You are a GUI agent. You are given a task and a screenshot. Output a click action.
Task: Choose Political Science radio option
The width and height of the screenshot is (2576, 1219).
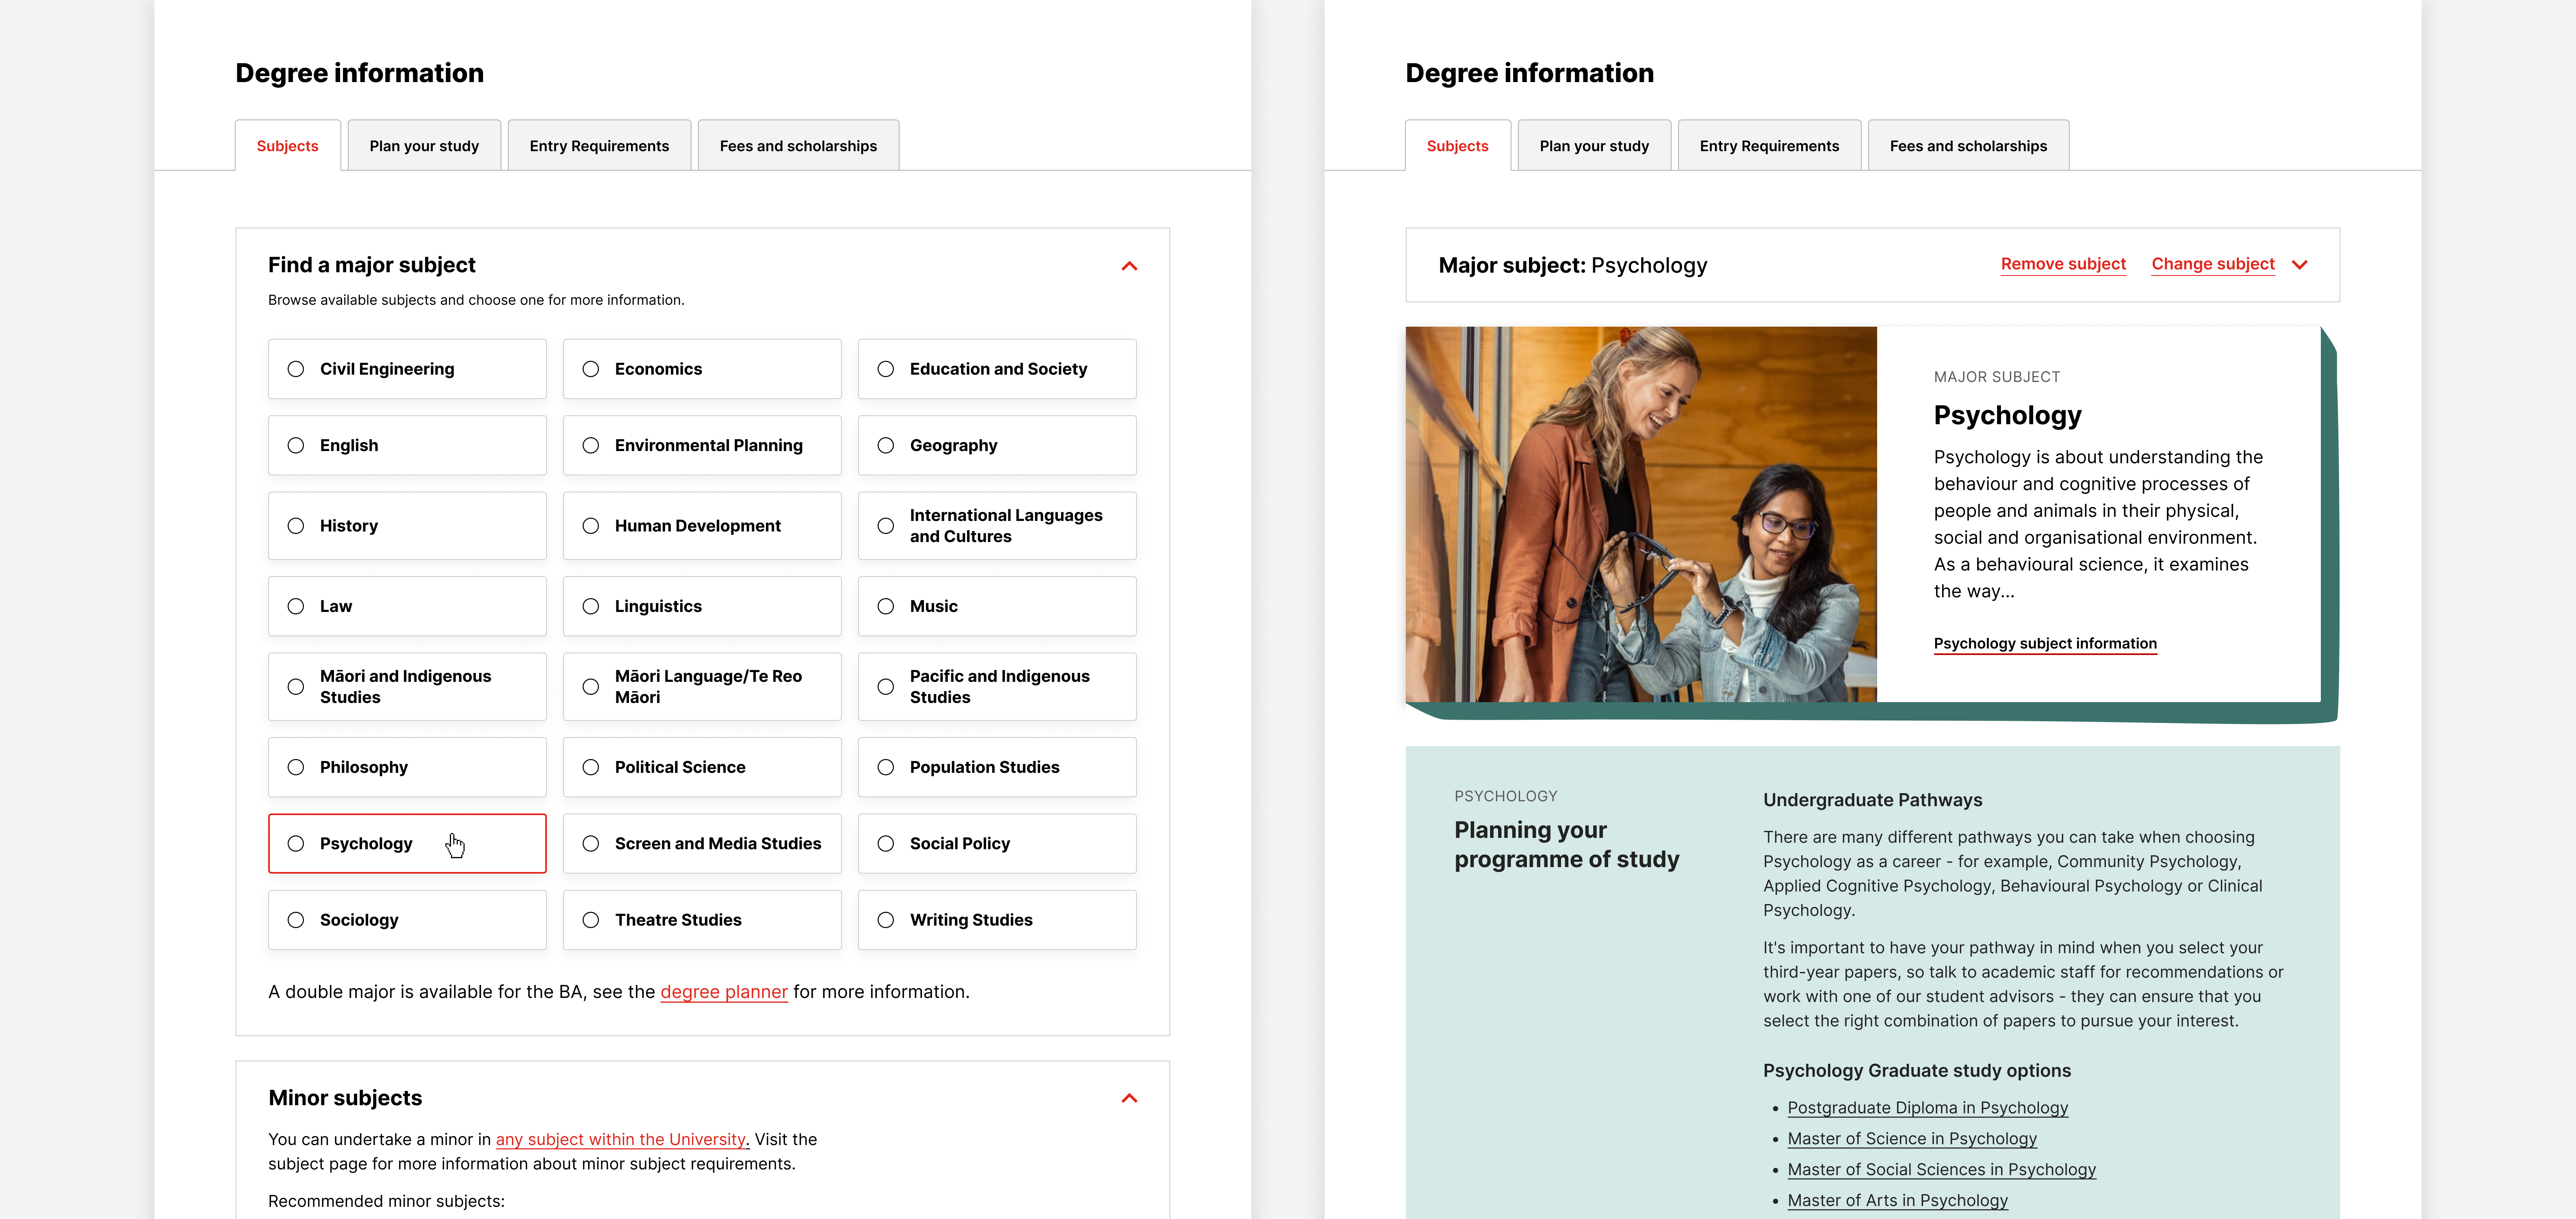click(591, 767)
